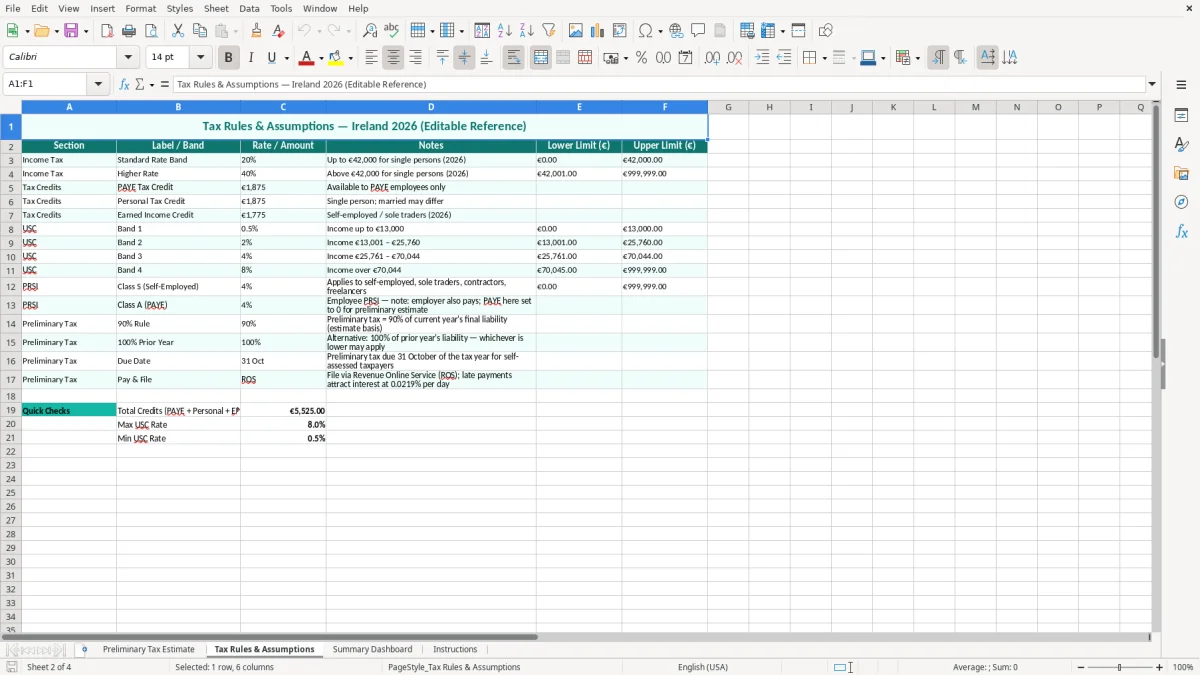Open the File menu
This screenshot has width=1200, height=675.
(13, 8)
